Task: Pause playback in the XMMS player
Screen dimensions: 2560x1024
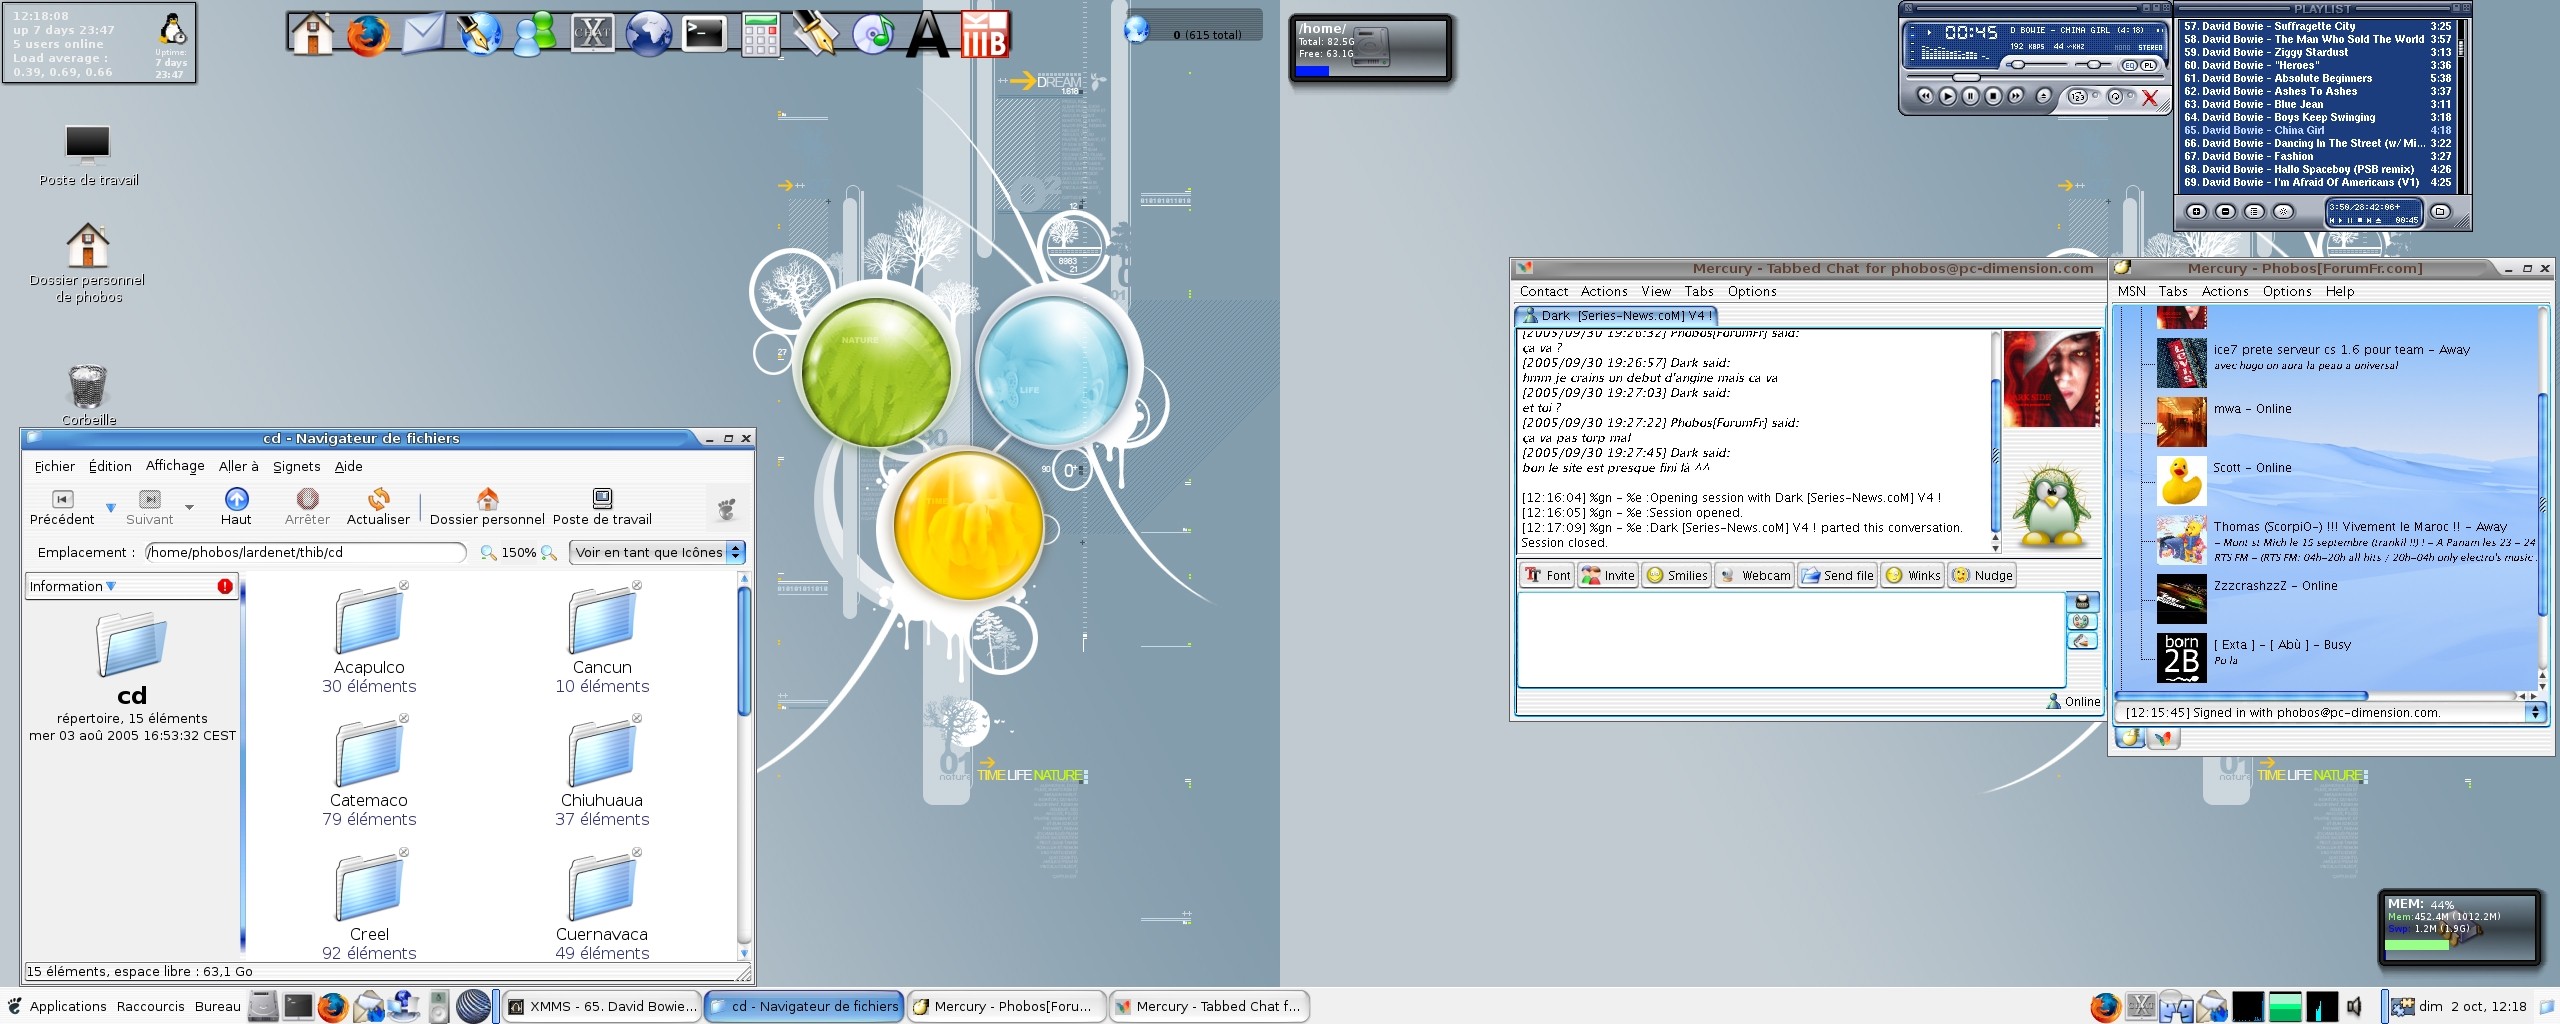Action: (x=1970, y=96)
